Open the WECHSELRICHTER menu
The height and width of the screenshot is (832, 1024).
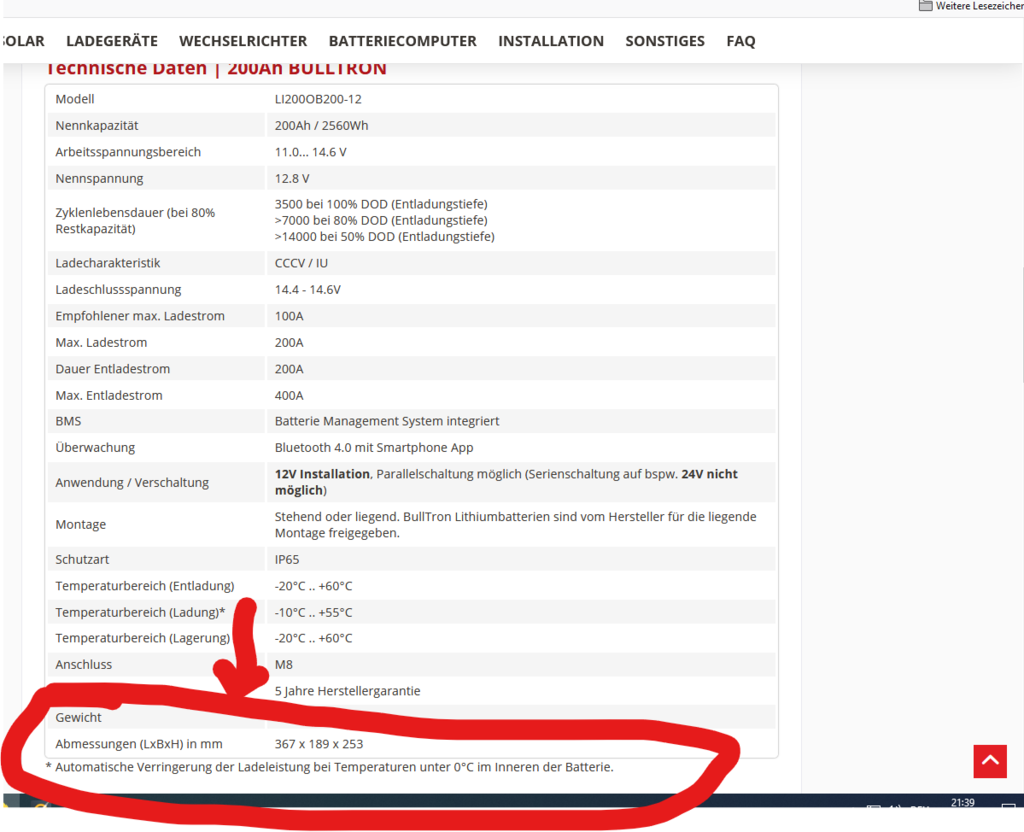point(243,41)
